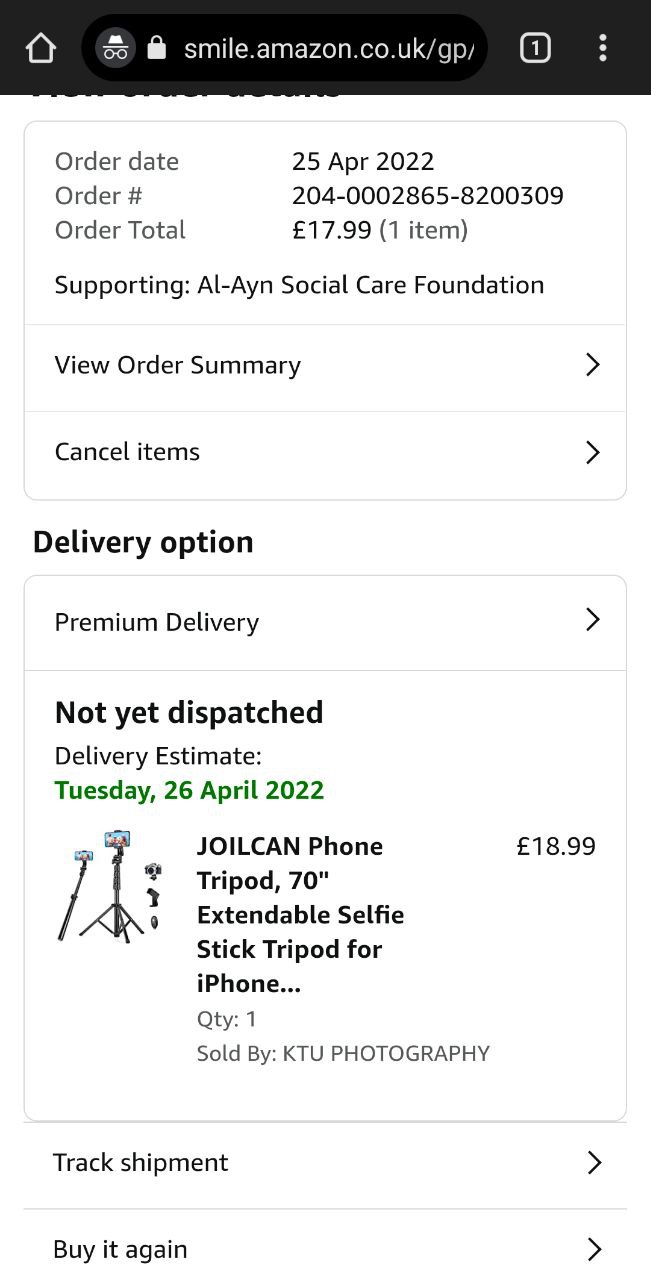The width and height of the screenshot is (651, 1280).
Task: Open the JOILCAN Phone Tripod product title
Action: coord(300,914)
